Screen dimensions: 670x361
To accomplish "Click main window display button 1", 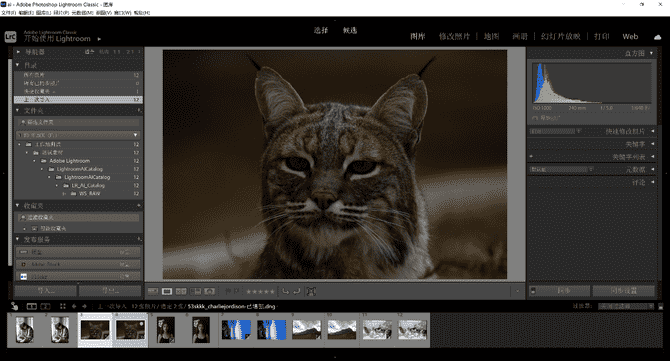I will coord(32,306).
